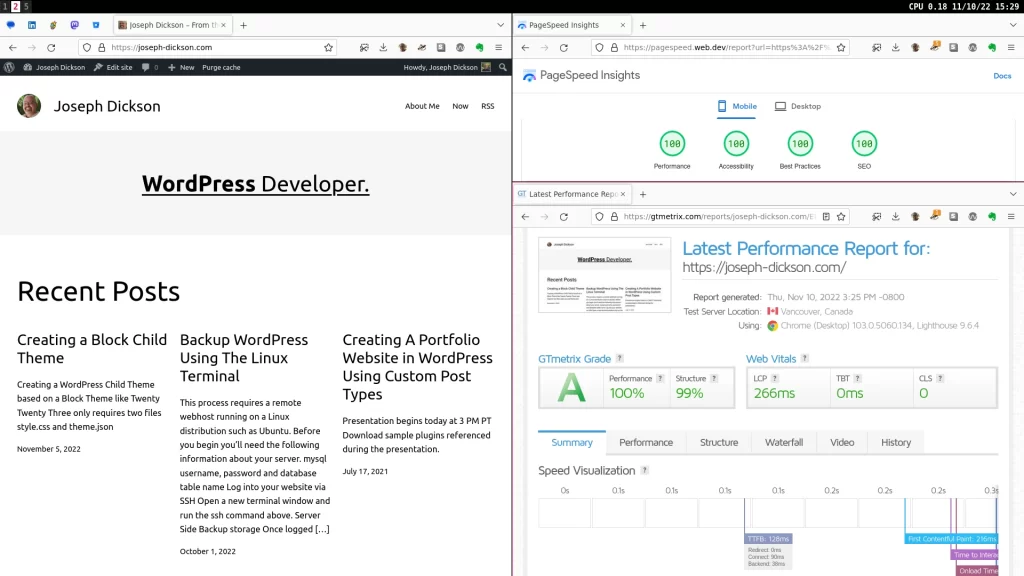The height and width of the screenshot is (576, 1024).
Task: Click the GTmetrix report page thumbnail
Action: (x=604, y=275)
